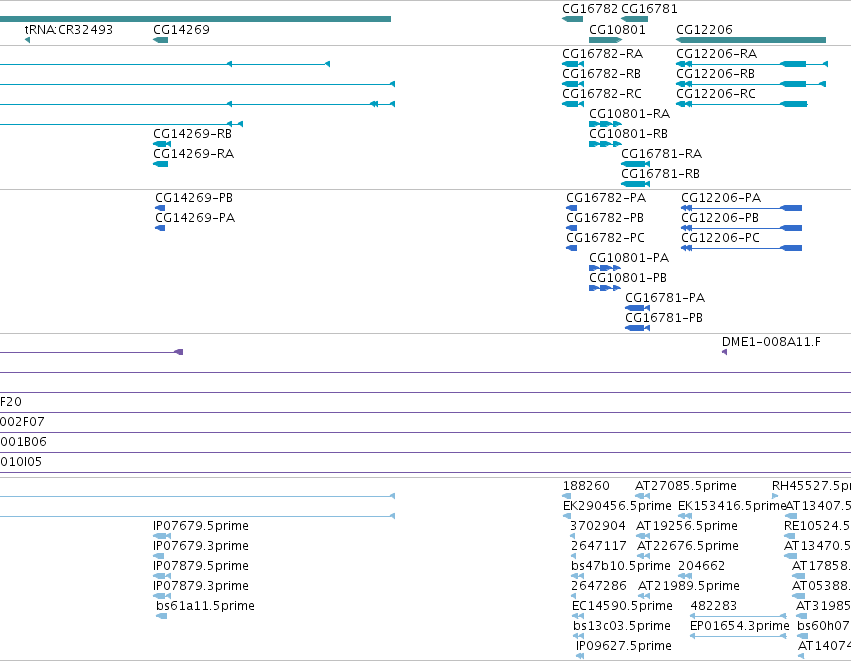Click the CG16782 gene label
851x661 pixels.
(590, 9)
